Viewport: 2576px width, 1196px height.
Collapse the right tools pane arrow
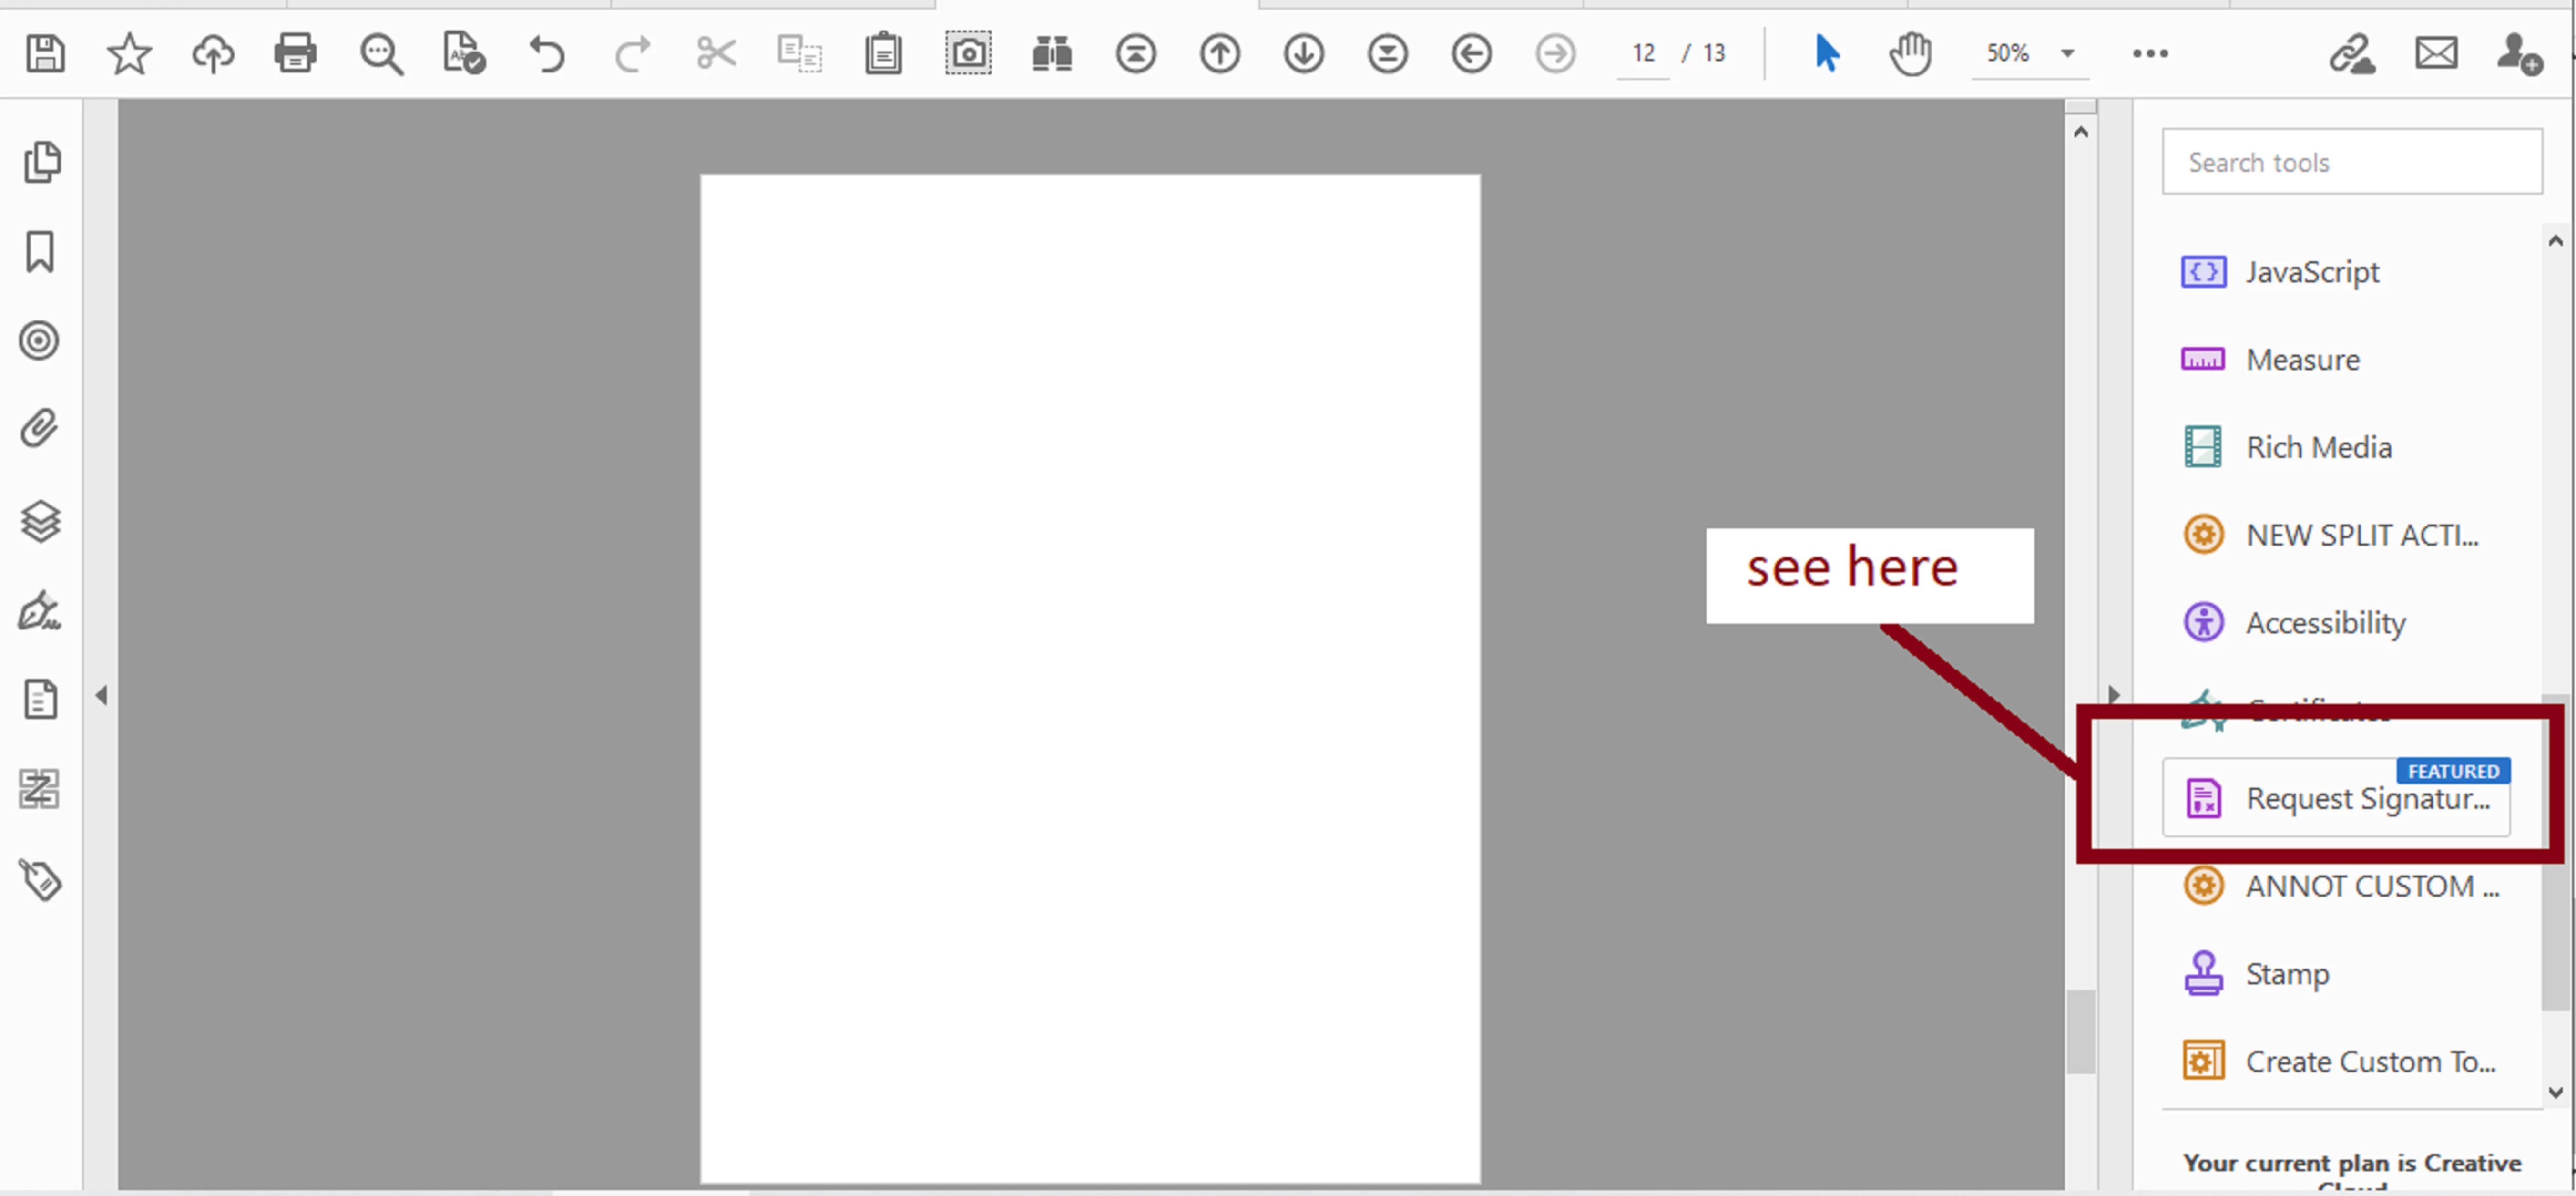click(x=2113, y=694)
